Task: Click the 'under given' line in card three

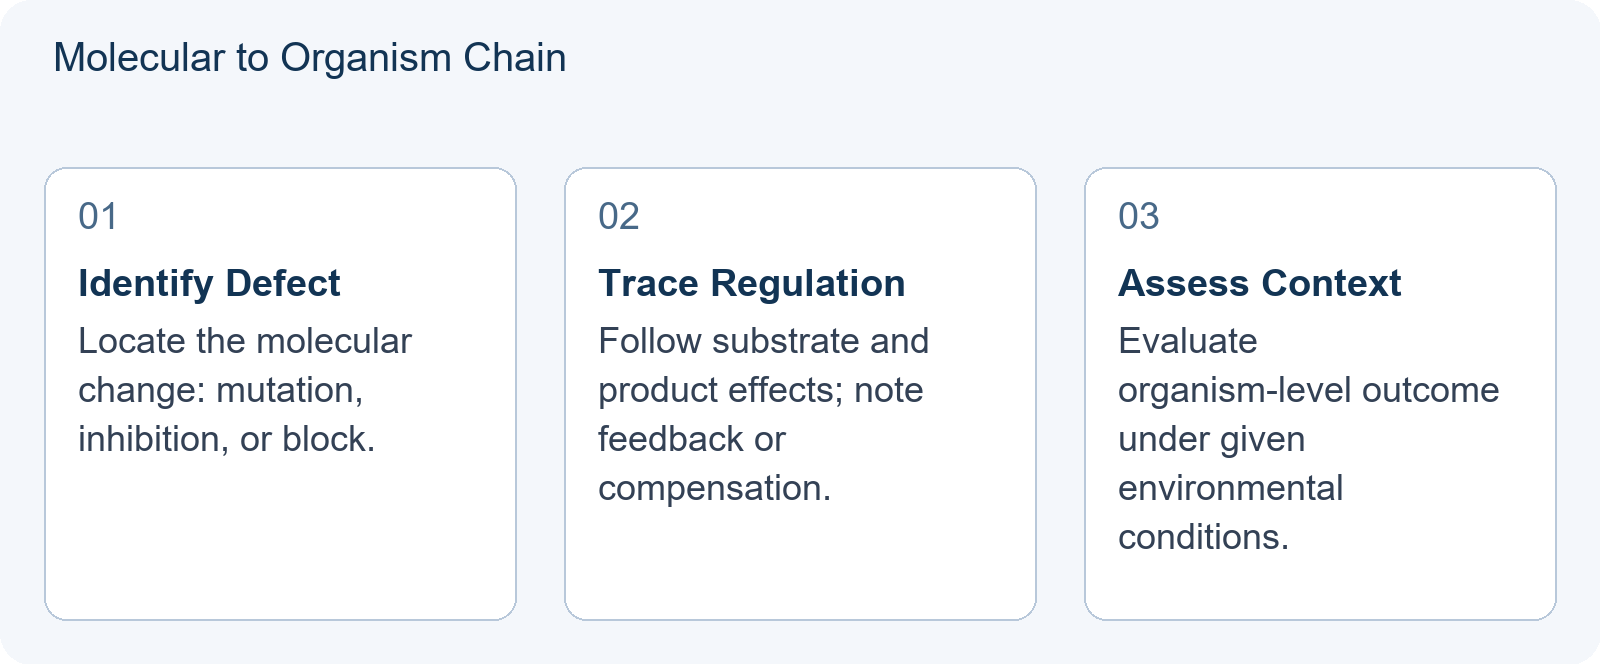Action: 1212,439
